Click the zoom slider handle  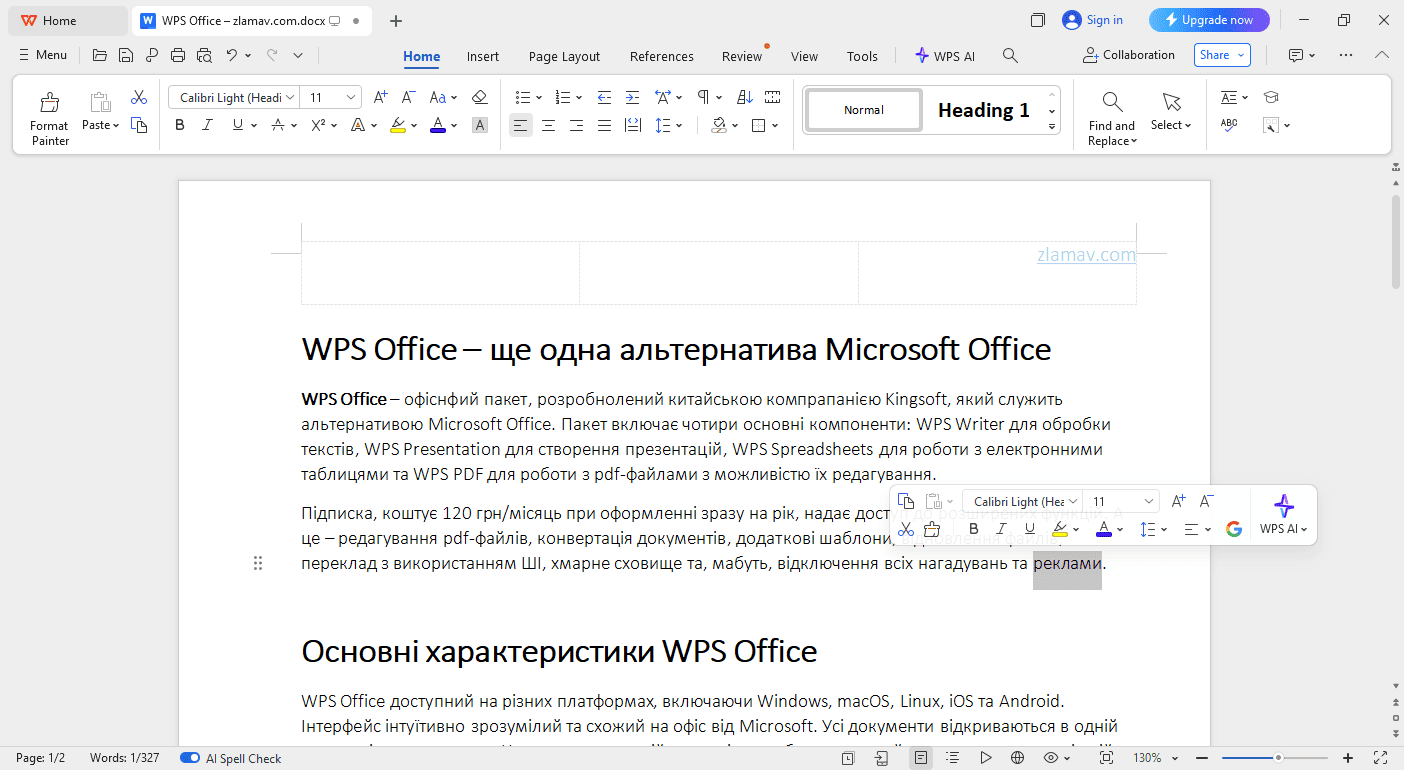tap(1277, 758)
